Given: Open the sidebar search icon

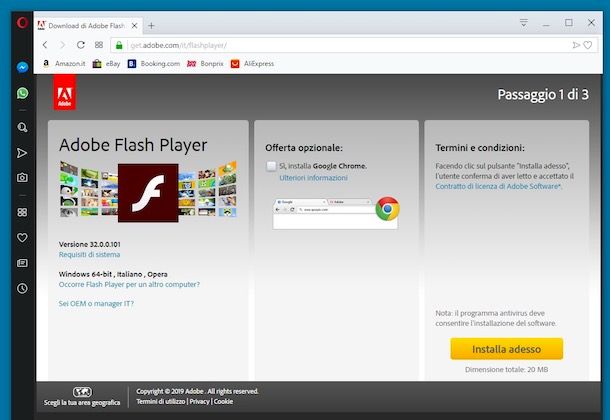Looking at the screenshot, I should tap(22, 127).
